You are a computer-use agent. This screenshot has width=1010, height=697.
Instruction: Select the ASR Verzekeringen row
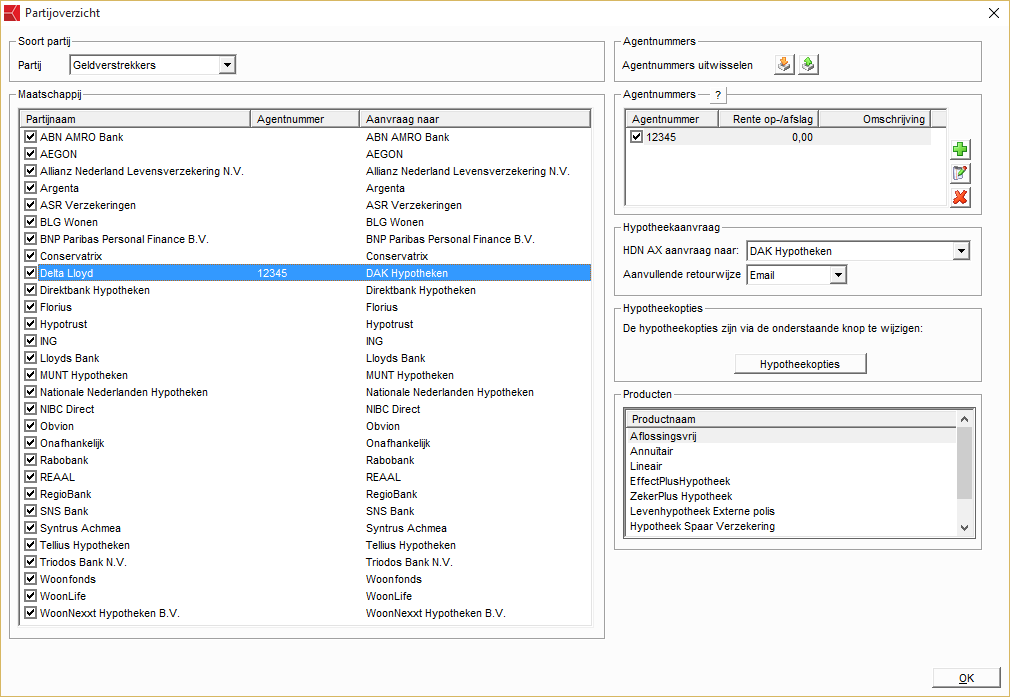[x=306, y=205]
